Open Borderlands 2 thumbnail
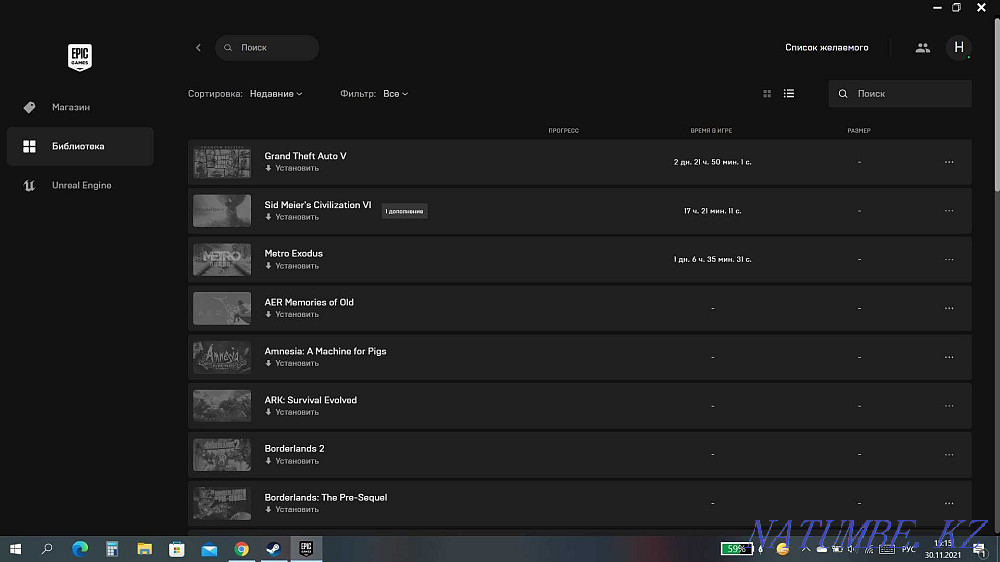This screenshot has width=1000, height=562. click(x=222, y=455)
